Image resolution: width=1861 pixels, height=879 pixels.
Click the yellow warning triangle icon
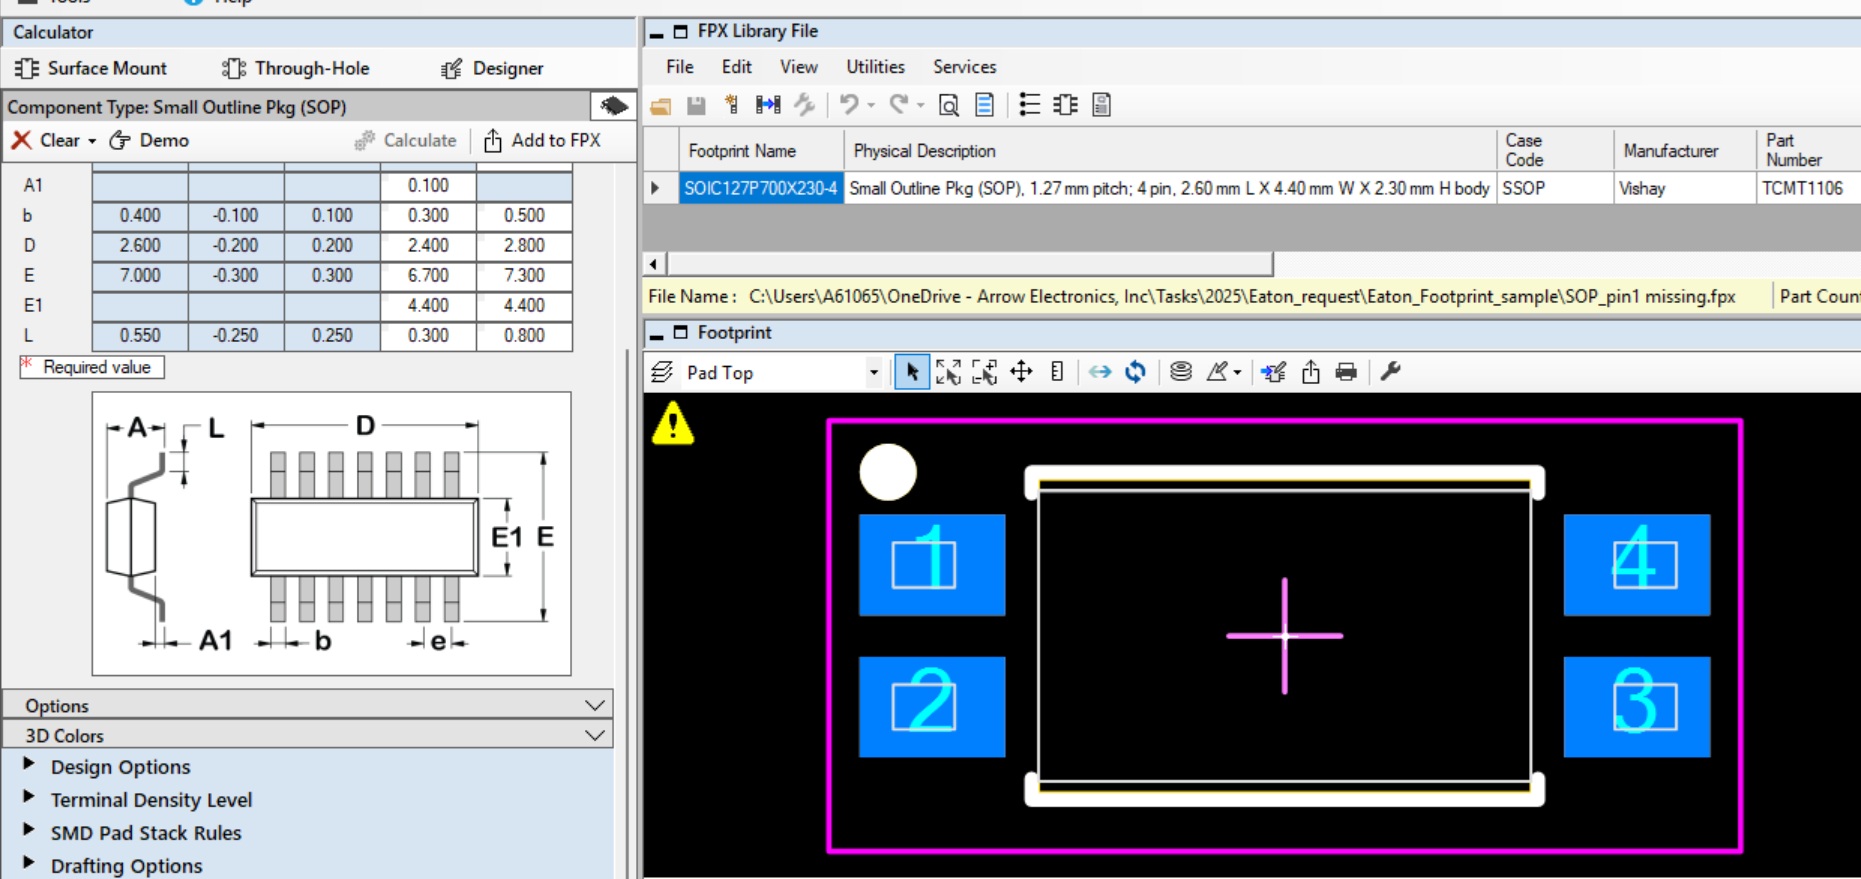(673, 423)
